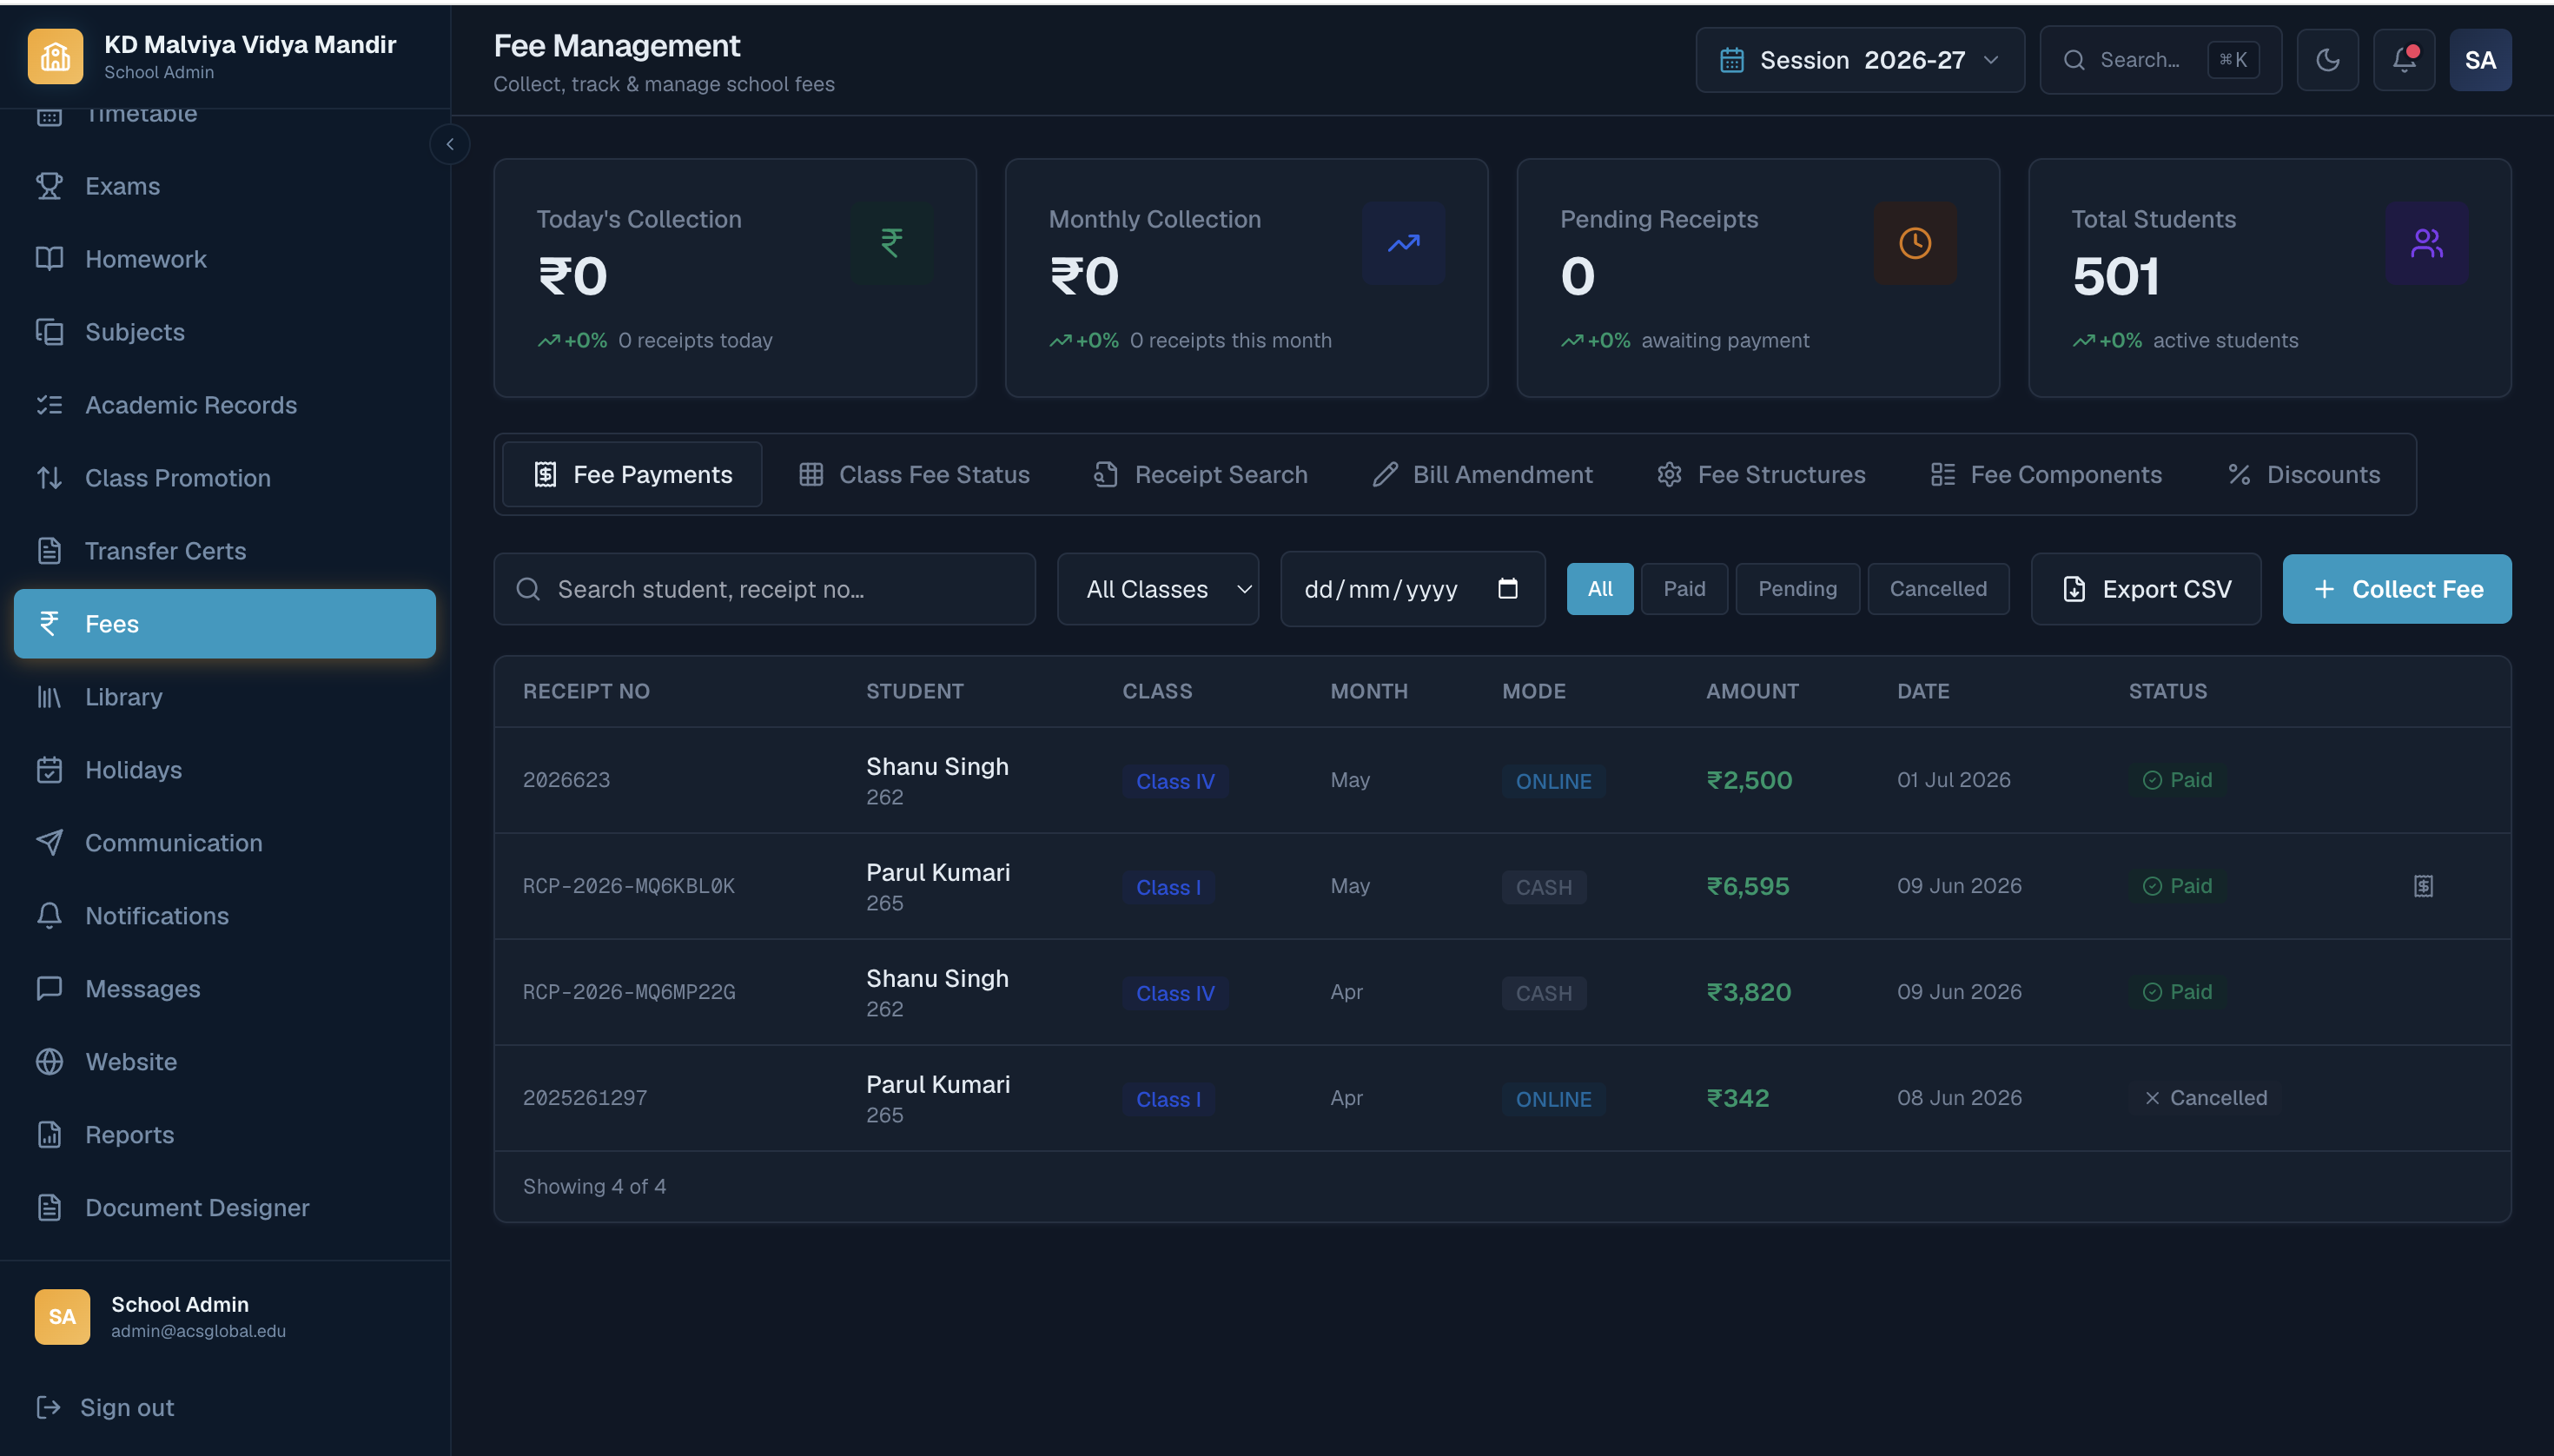The image size is (2554, 1456).
Task: Click the Class IV badge for receipt 2026623
Action: click(1175, 781)
